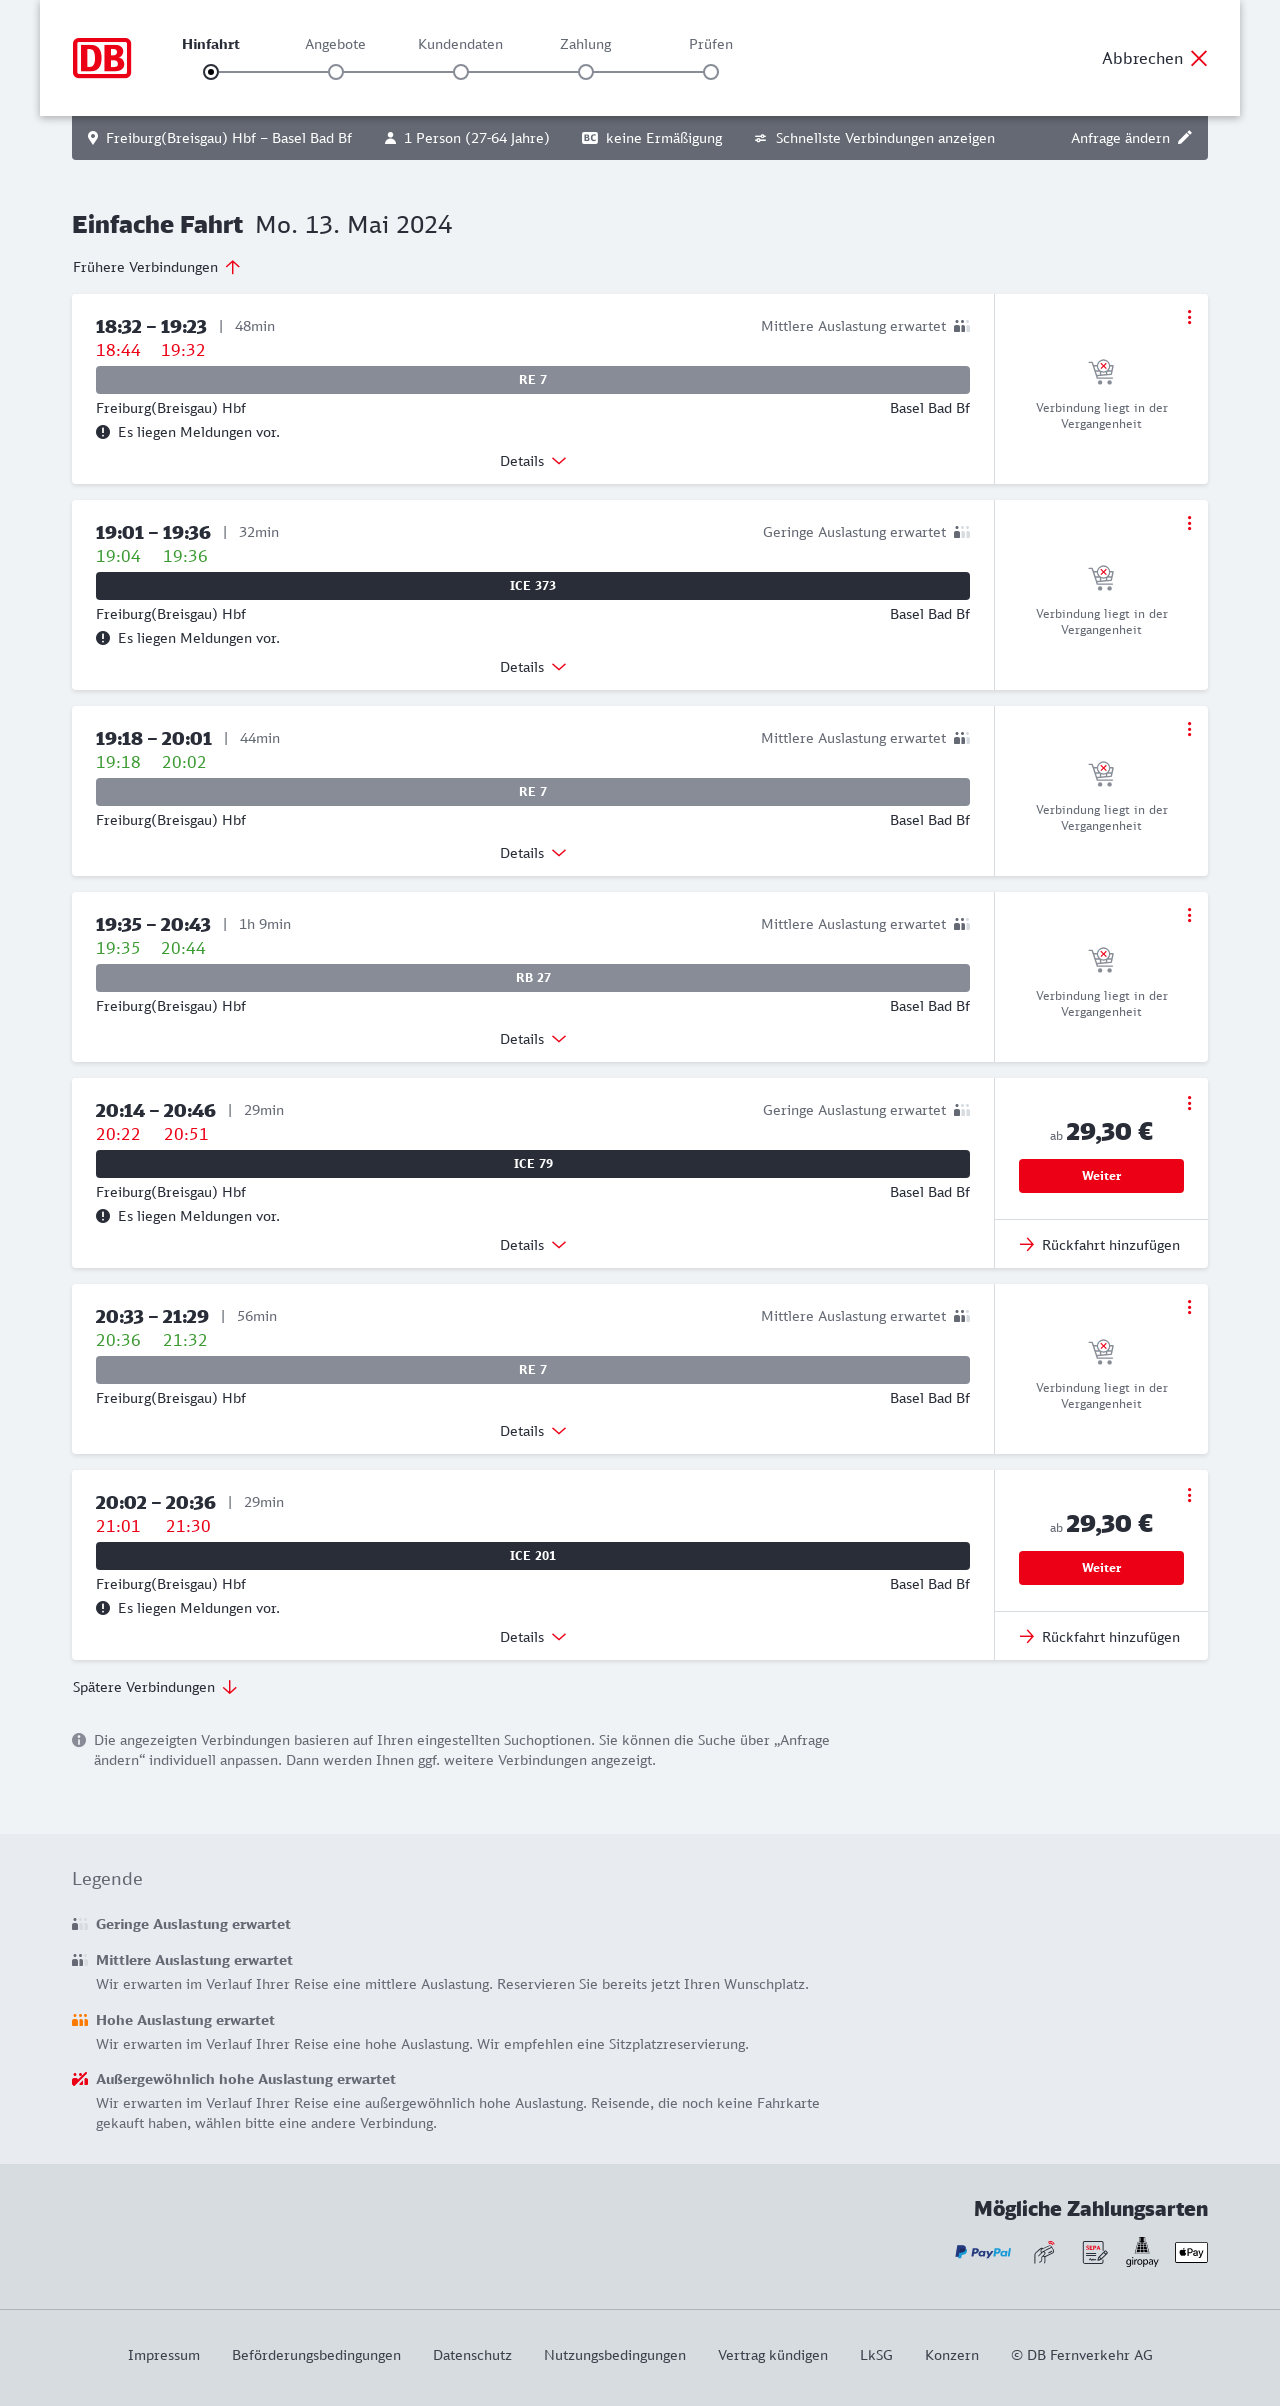Click the alert icon under ICE 373

tap(103, 638)
